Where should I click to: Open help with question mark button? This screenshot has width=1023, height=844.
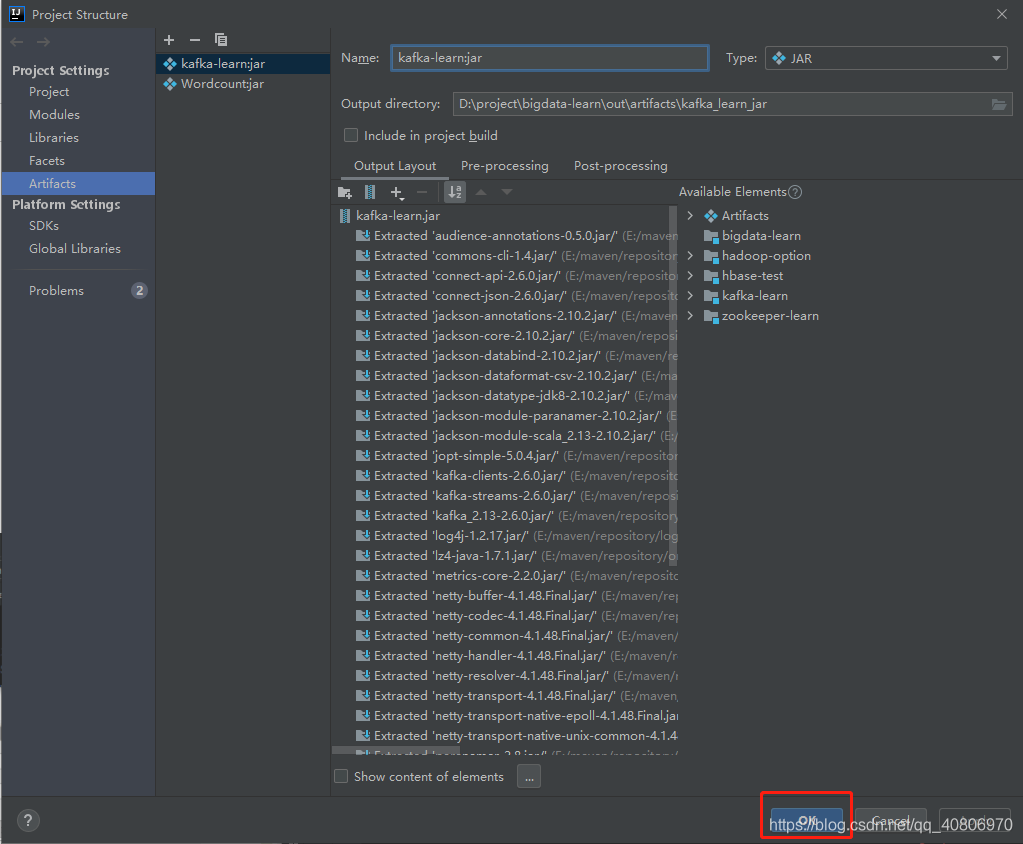pyautogui.click(x=27, y=821)
